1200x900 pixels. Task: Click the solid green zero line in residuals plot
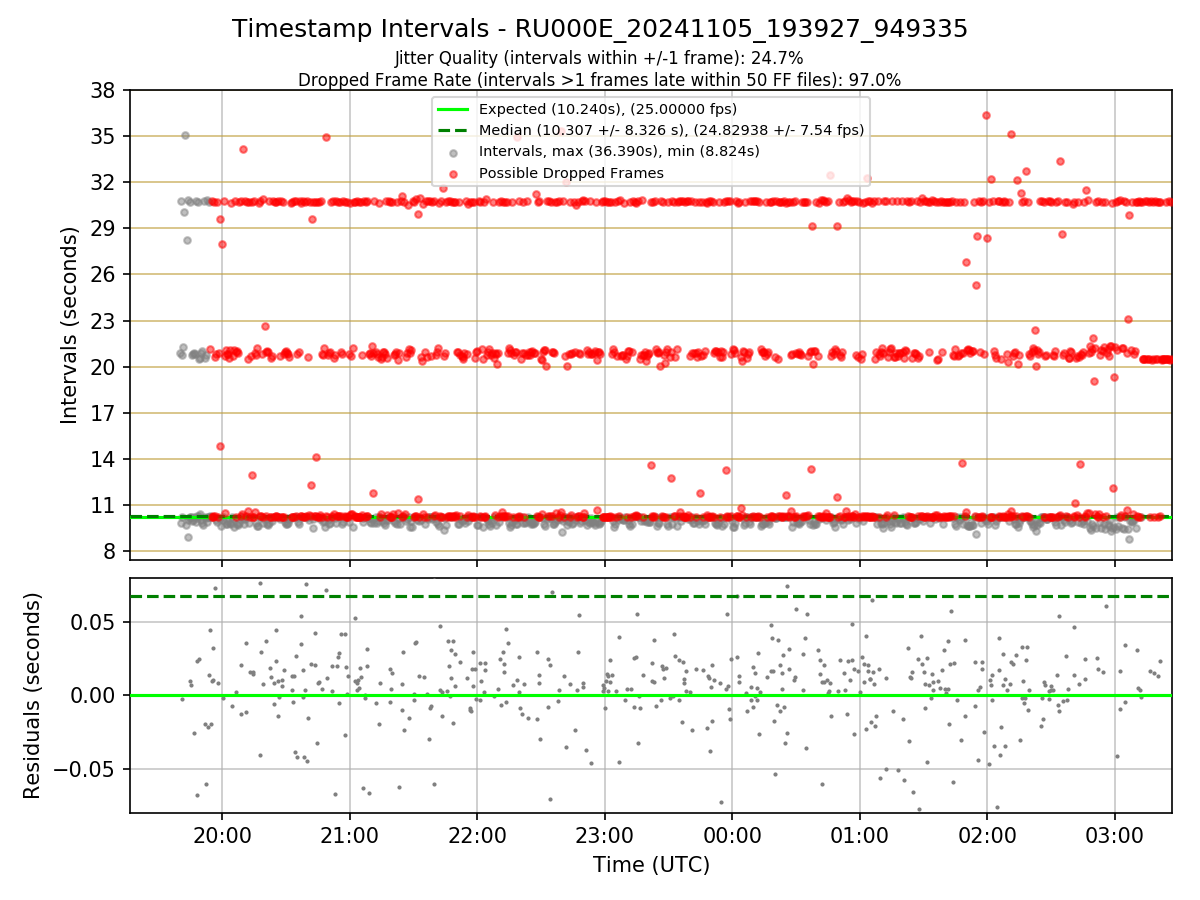pos(651,695)
